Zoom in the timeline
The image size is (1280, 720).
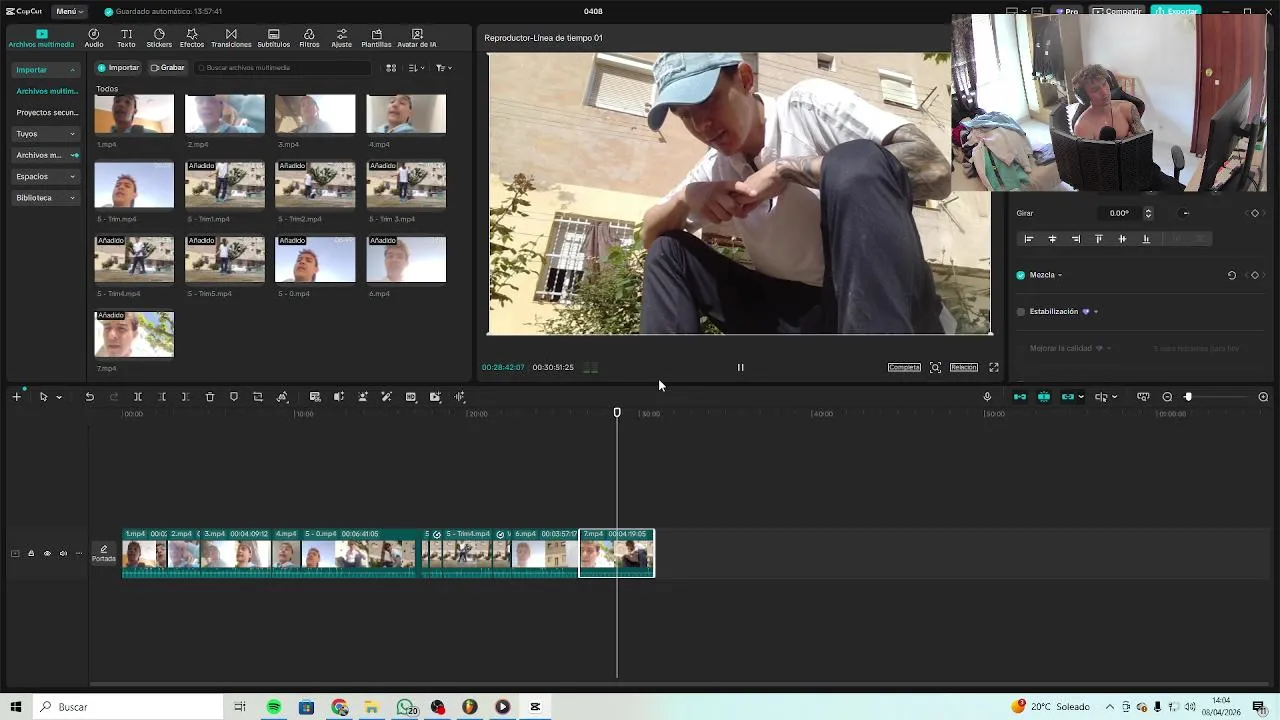pyautogui.click(x=1263, y=397)
